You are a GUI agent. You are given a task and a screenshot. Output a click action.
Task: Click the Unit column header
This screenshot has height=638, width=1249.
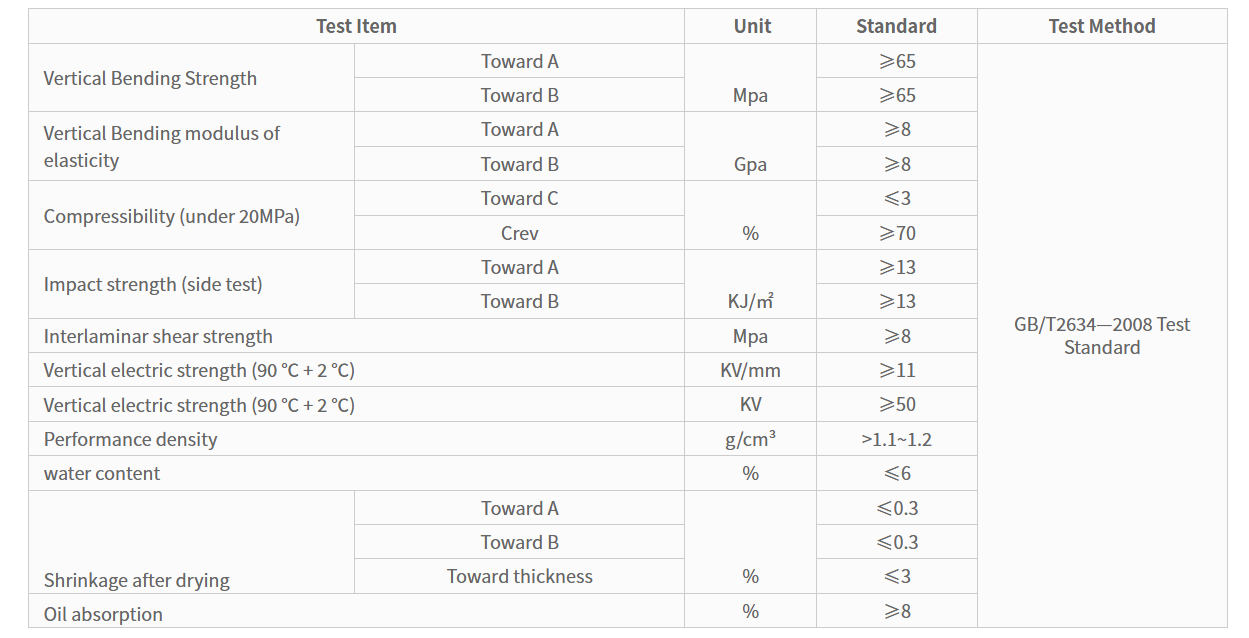pos(750,27)
